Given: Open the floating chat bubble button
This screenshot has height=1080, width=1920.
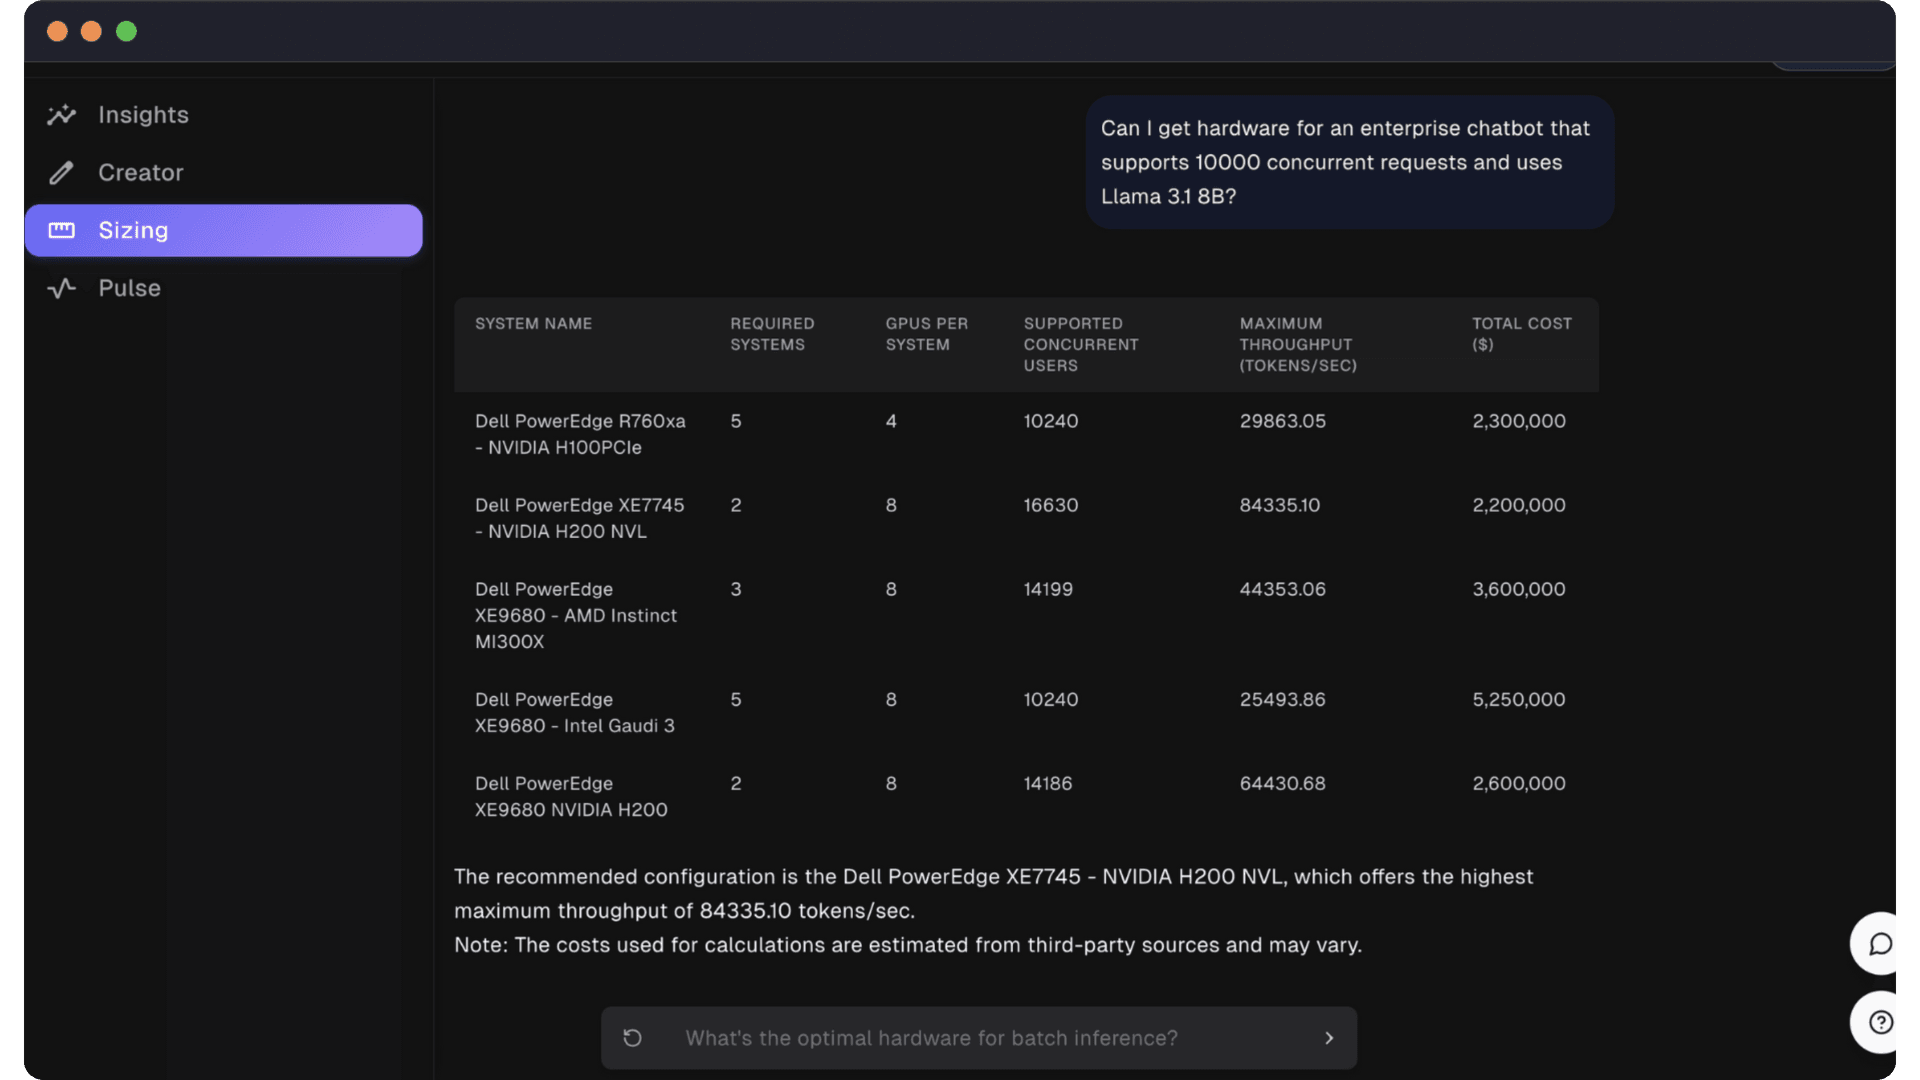Looking at the screenshot, I should 1879,943.
